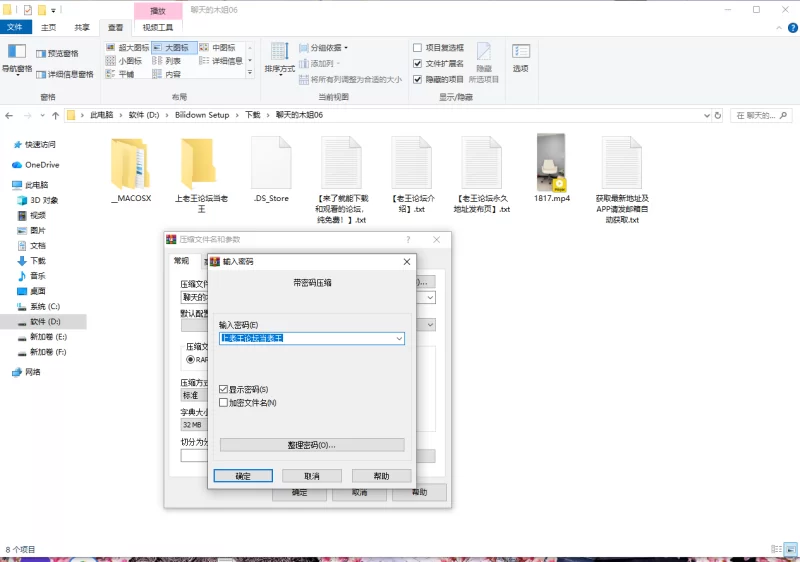Uncheck 显示密码 show password
800x562 pixels.
223,389
